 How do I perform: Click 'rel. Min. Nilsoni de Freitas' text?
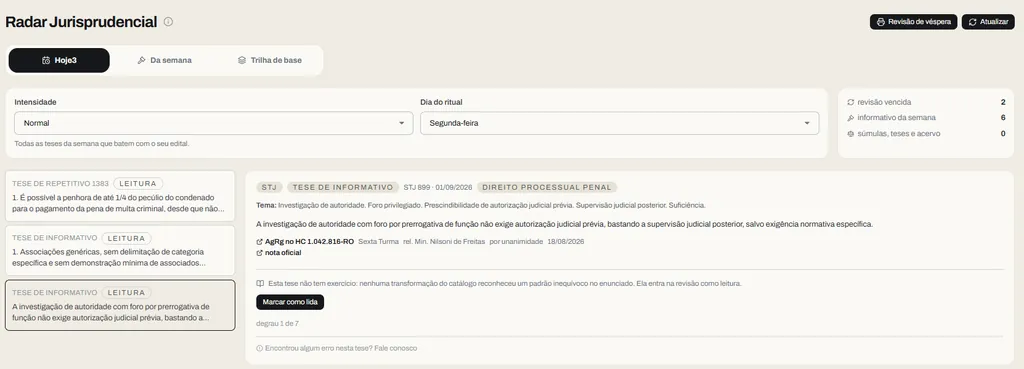pyautogui.click(x=444, y=242)
